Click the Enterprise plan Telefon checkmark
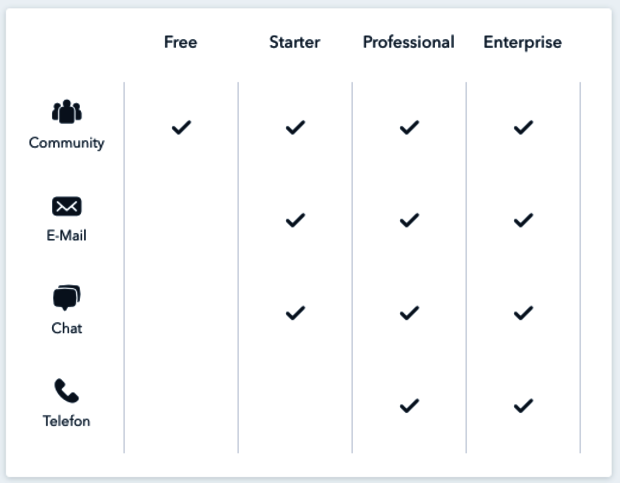 tap(523, 405)
